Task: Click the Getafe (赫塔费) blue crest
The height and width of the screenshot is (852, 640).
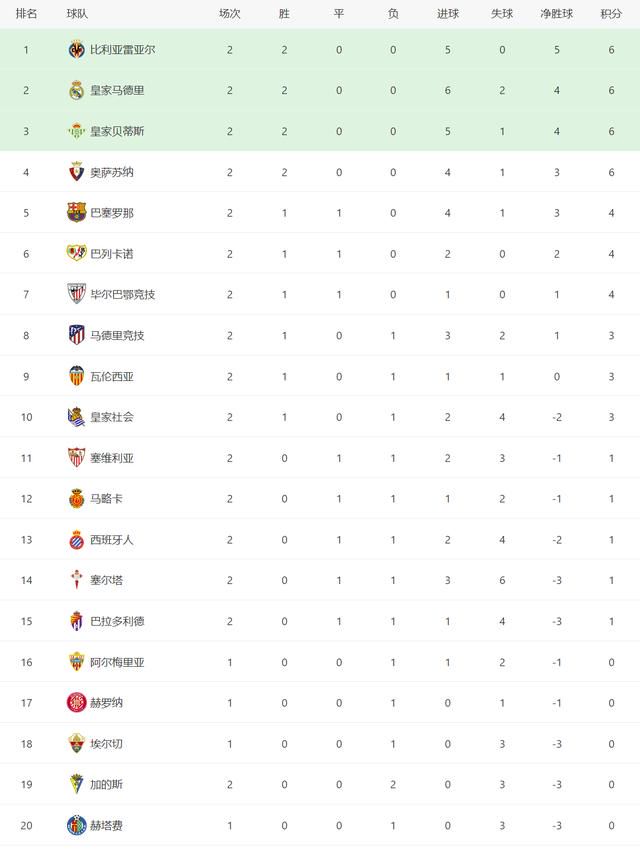Action: tap(77, 825)
